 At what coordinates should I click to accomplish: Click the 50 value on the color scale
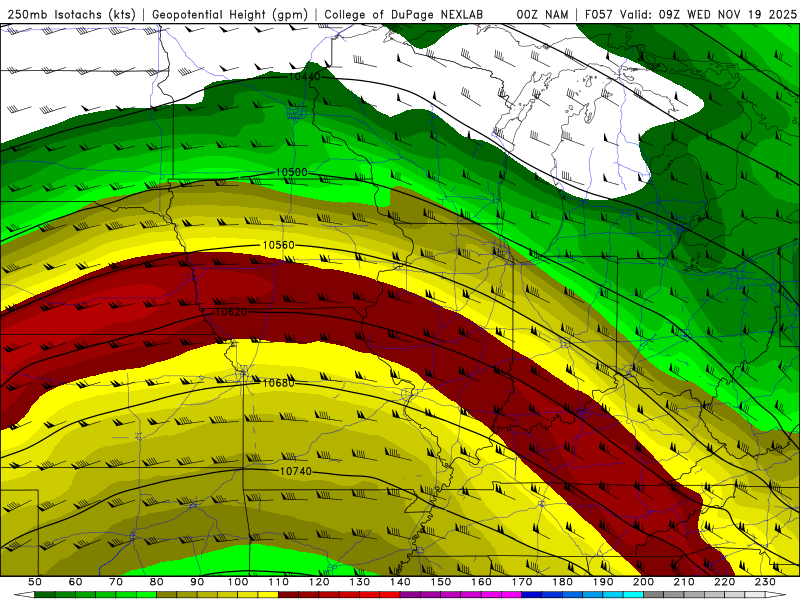(x=35, y=582)
